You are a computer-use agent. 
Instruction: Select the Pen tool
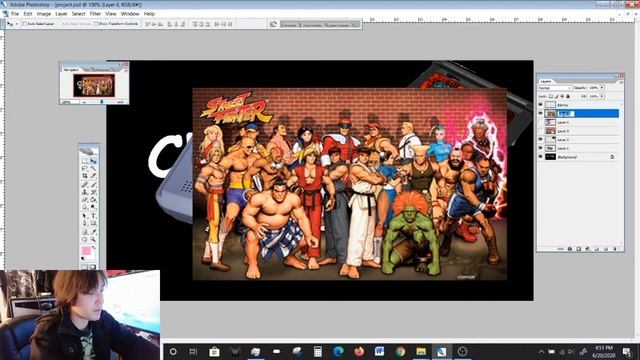[x=84, y=224]
